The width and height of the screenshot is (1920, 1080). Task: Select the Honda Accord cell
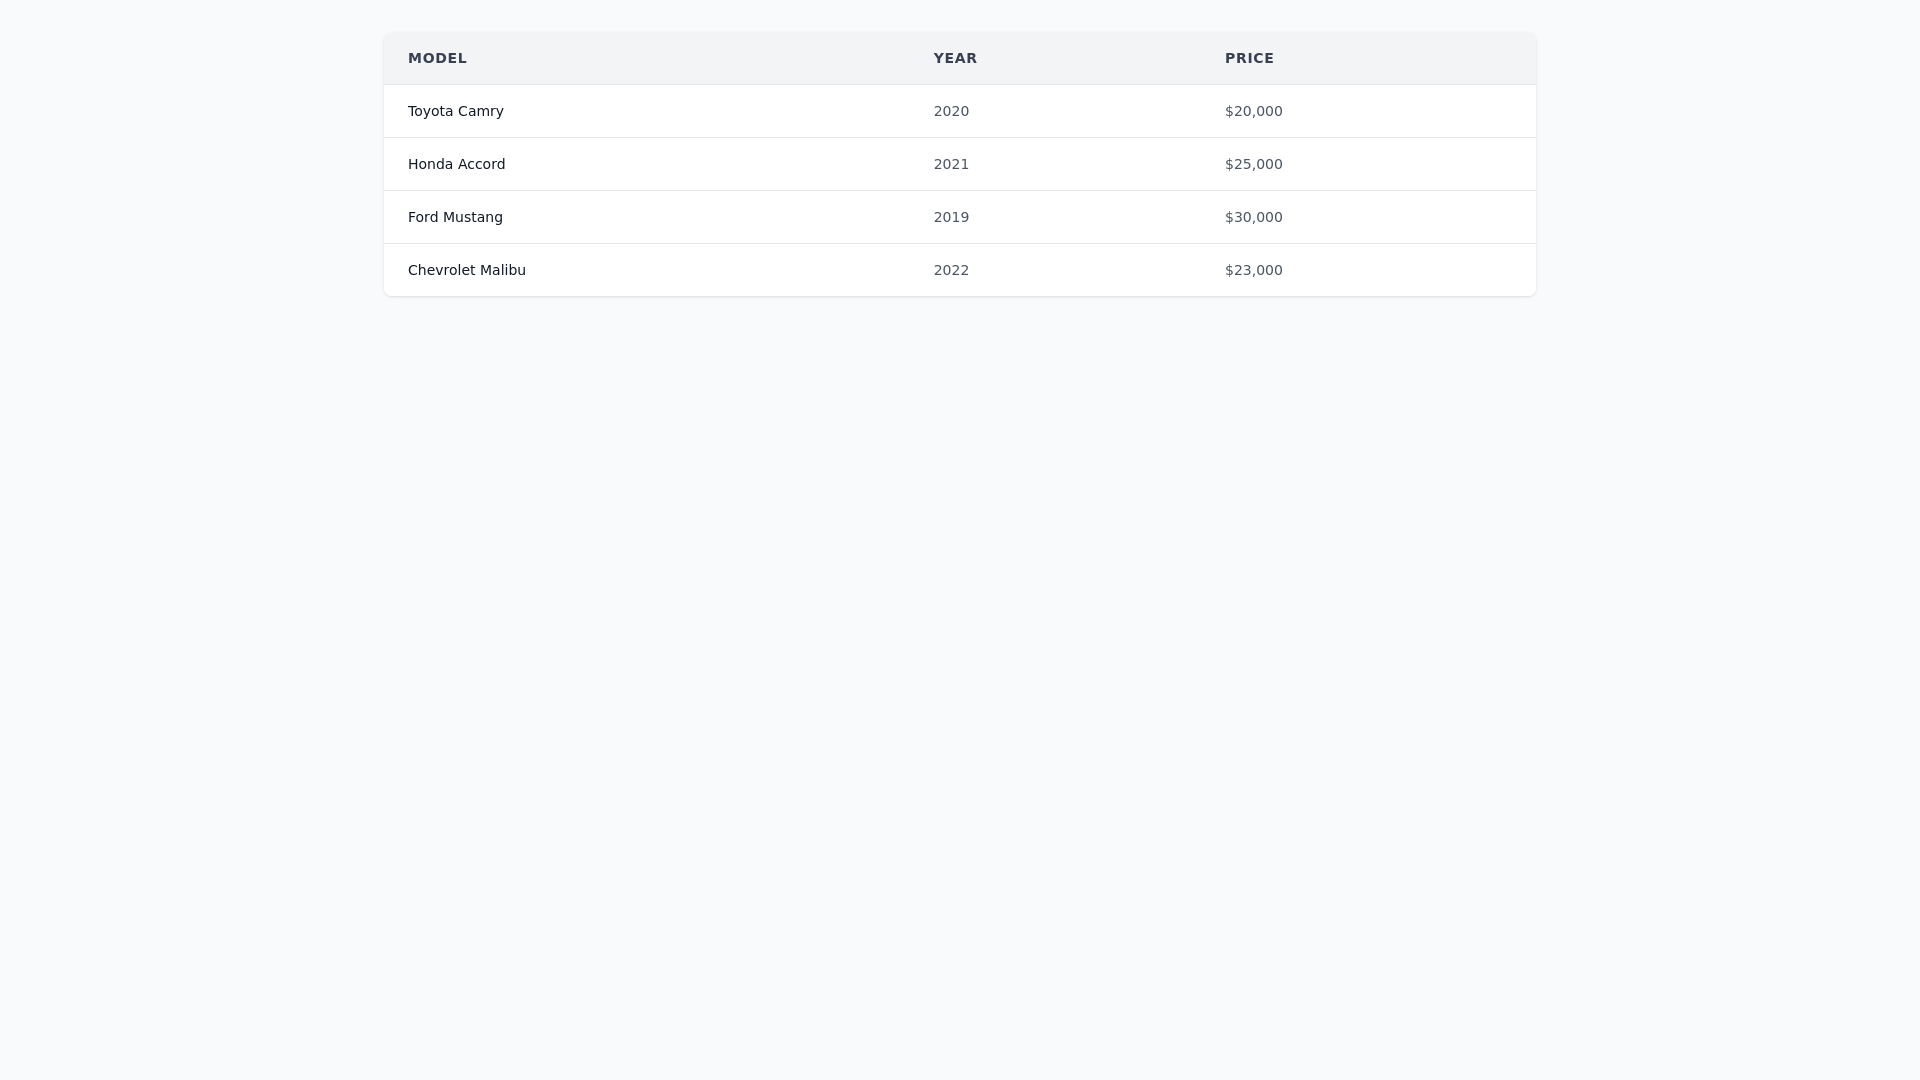pos(646,164)
